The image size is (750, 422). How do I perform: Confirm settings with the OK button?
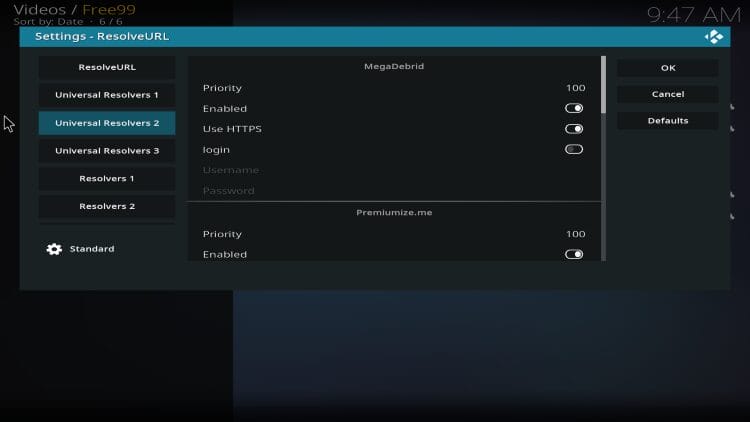coord(668,68)
